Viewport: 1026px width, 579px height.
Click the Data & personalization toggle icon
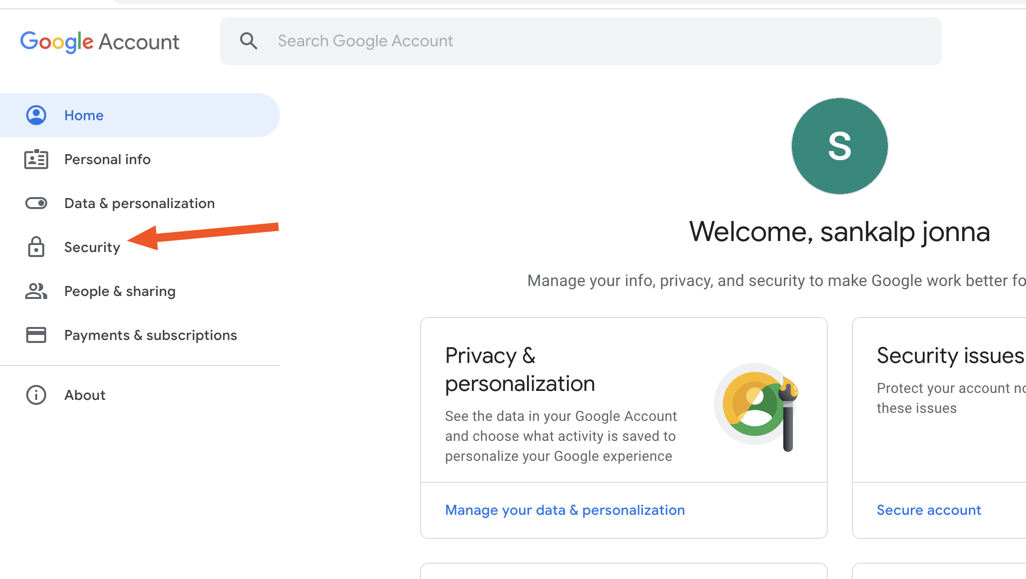(x=36, y=203)
